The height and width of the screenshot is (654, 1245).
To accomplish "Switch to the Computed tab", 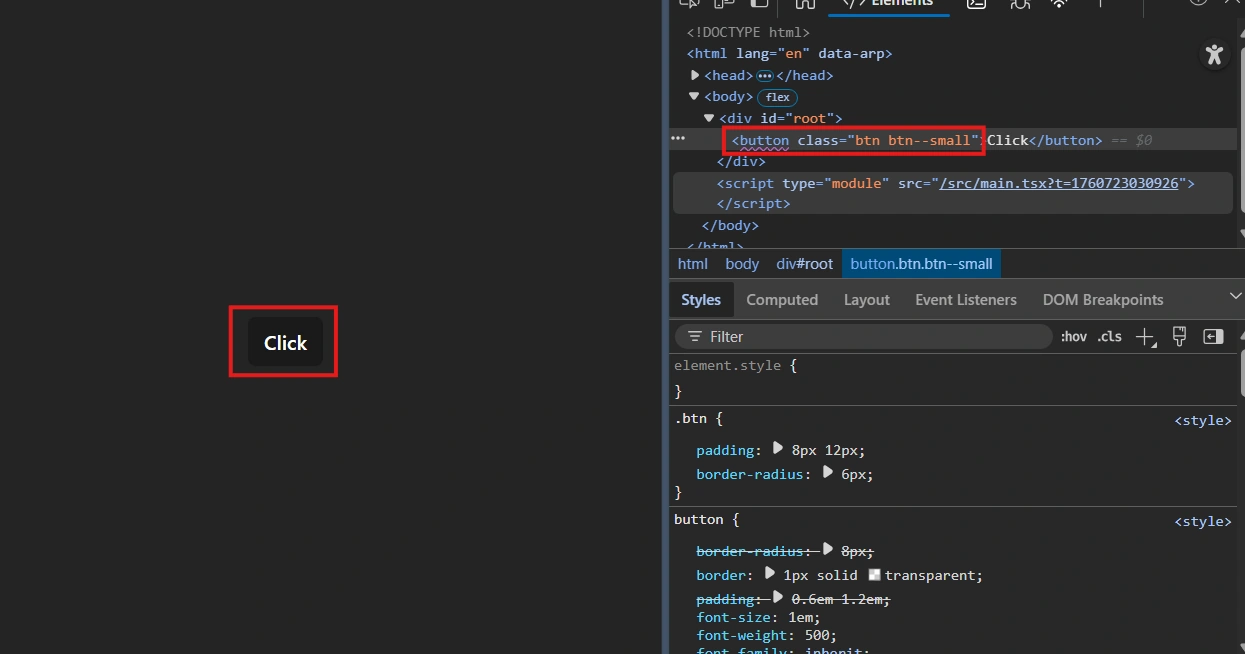I will coord(782,300).
